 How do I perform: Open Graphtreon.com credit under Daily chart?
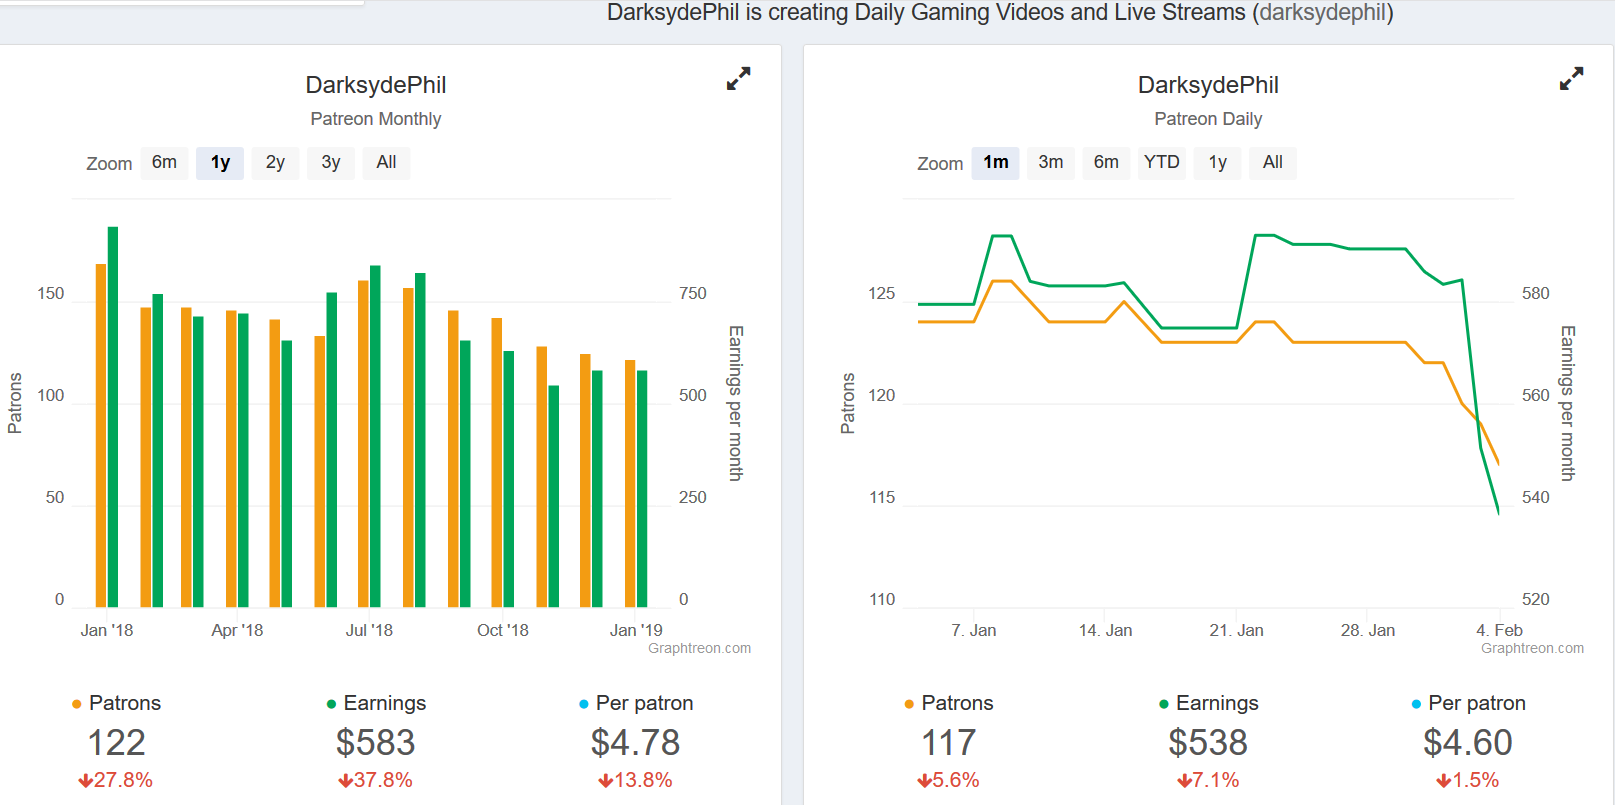pos(1532,648)
